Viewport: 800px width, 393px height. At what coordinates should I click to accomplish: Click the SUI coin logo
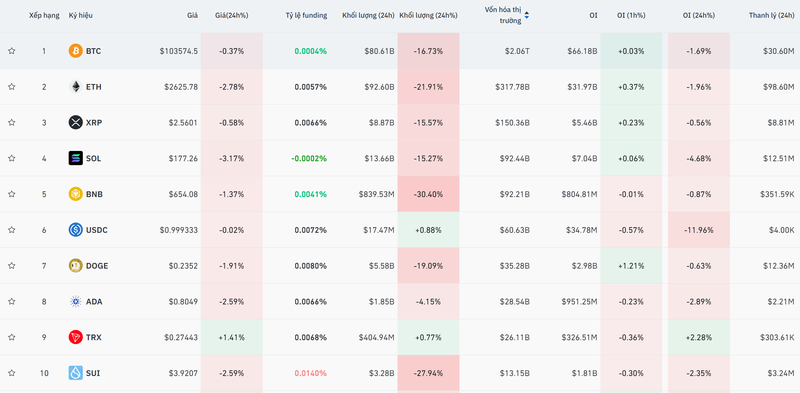coord(76,373)
